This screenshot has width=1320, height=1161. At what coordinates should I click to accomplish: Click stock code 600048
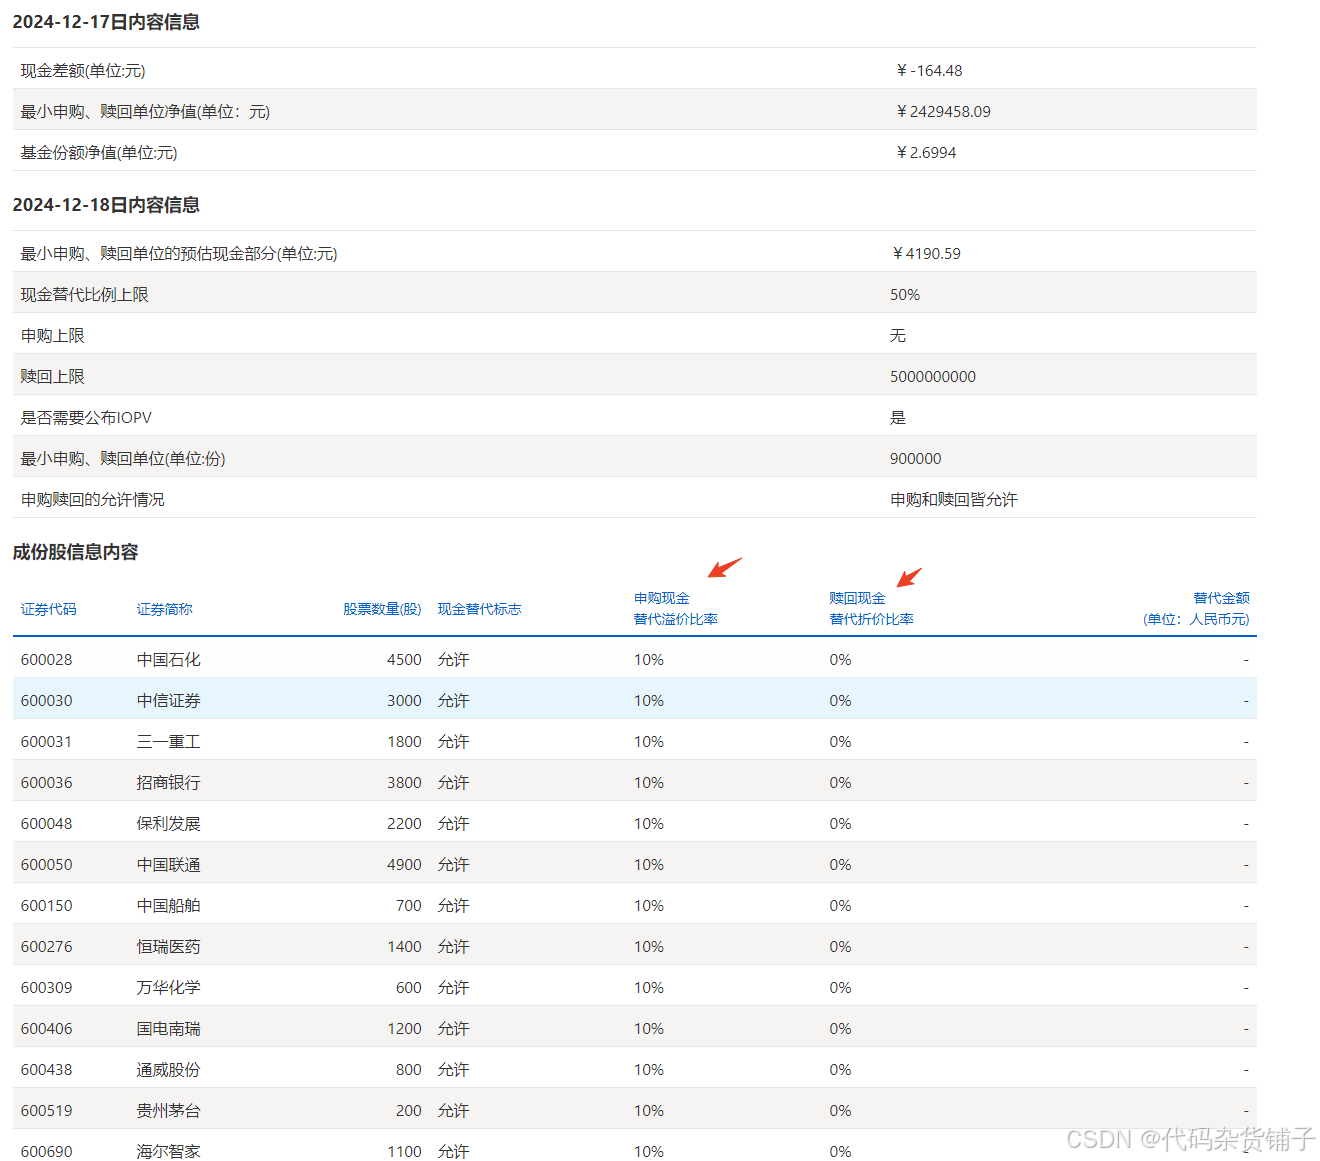pos(46,824)
